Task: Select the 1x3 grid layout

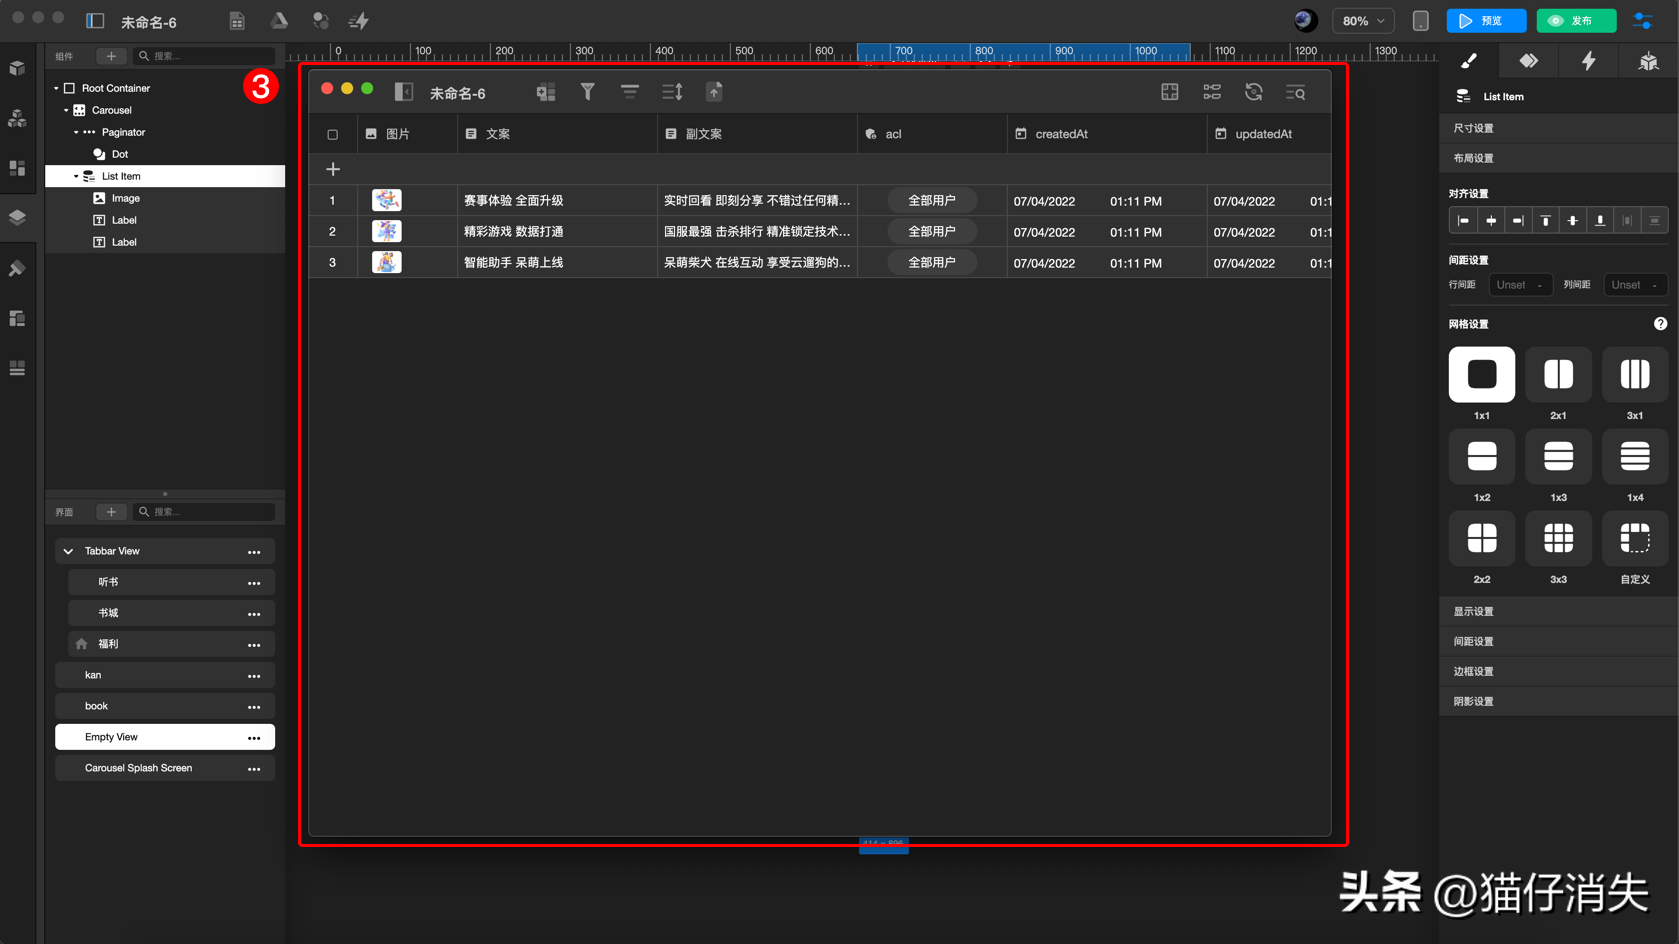Action: point(1558,457)
